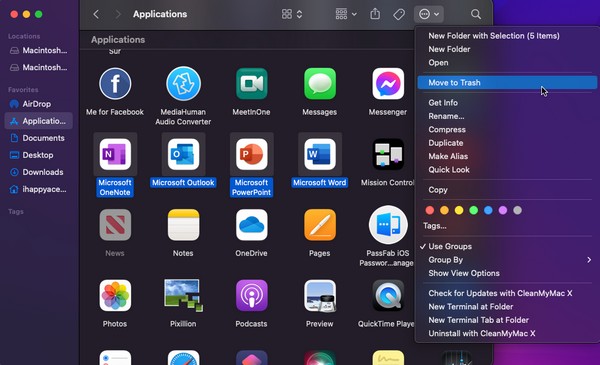This screenshot has height=365, width=600.
Task: Choose New Terminal at Folder
Action: pyautogui.click(x=507, y=306)
